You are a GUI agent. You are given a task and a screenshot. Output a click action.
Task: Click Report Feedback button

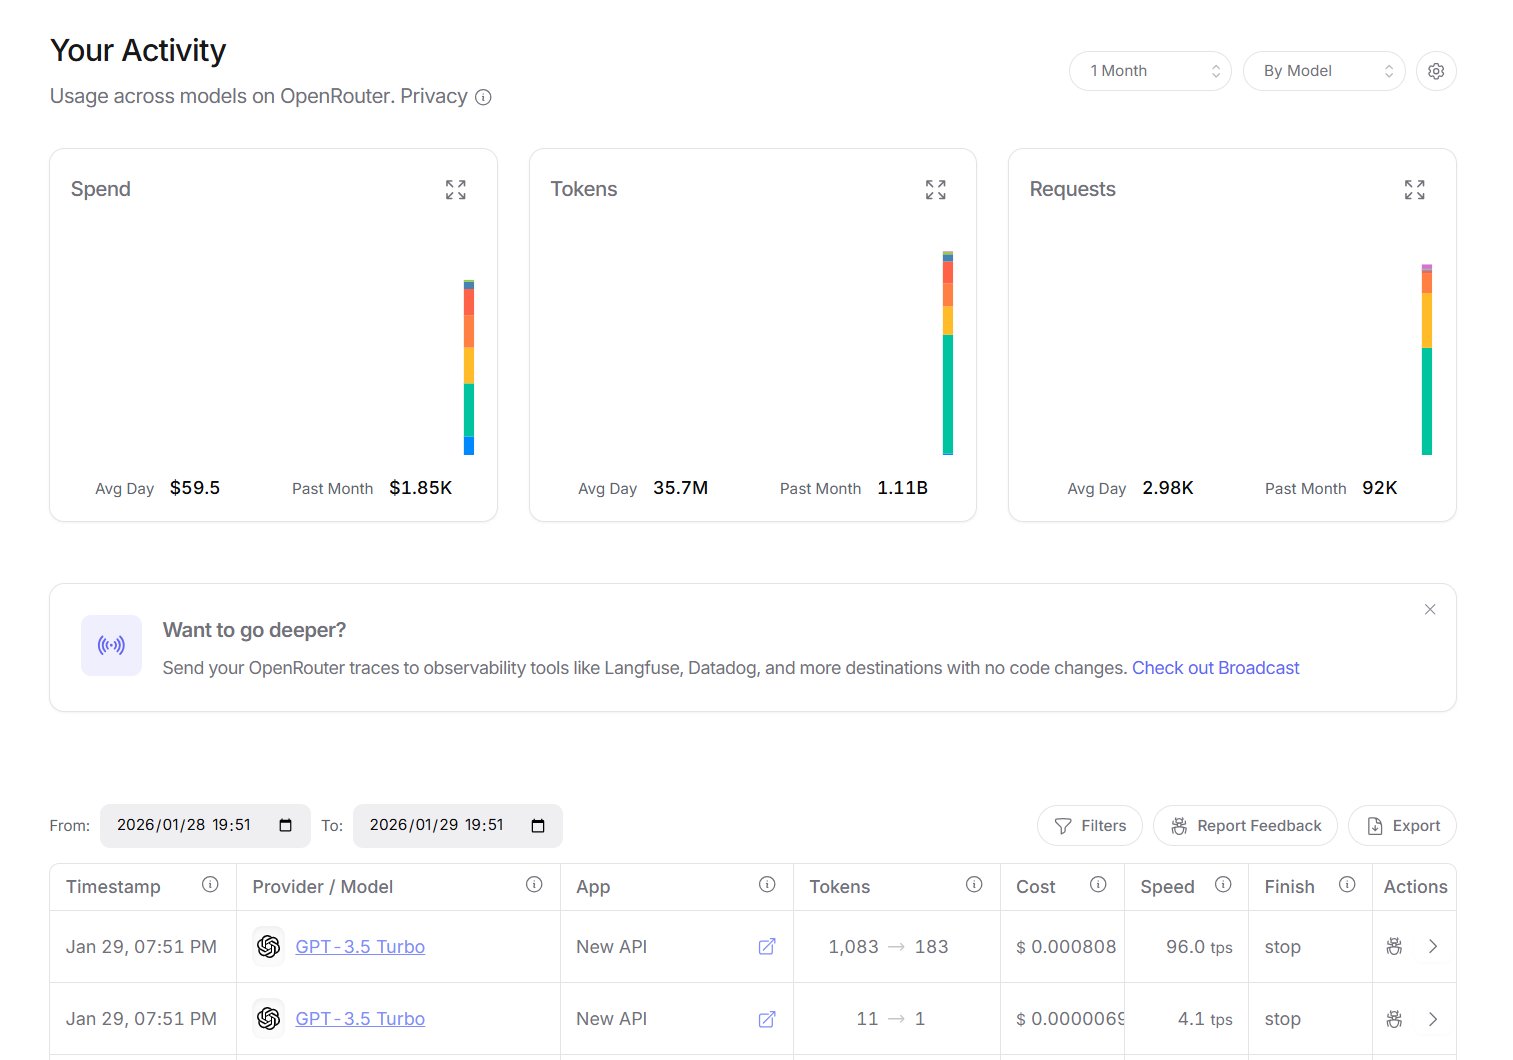tap(1245, 826)
